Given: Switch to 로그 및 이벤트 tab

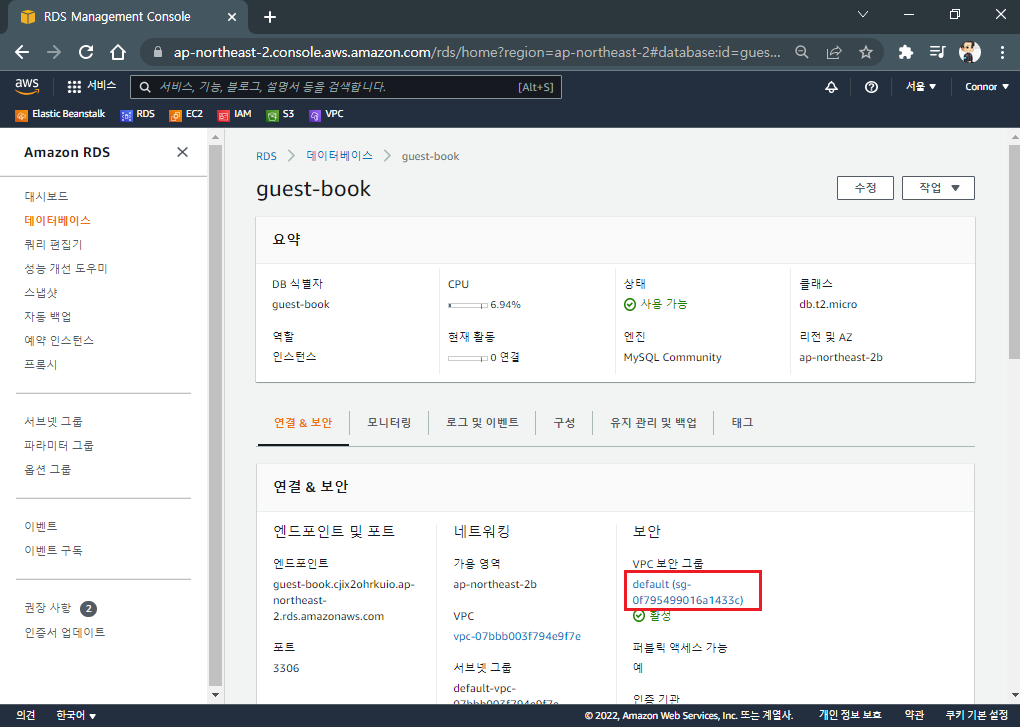Looking at the screenshot, I should point(482,423).
